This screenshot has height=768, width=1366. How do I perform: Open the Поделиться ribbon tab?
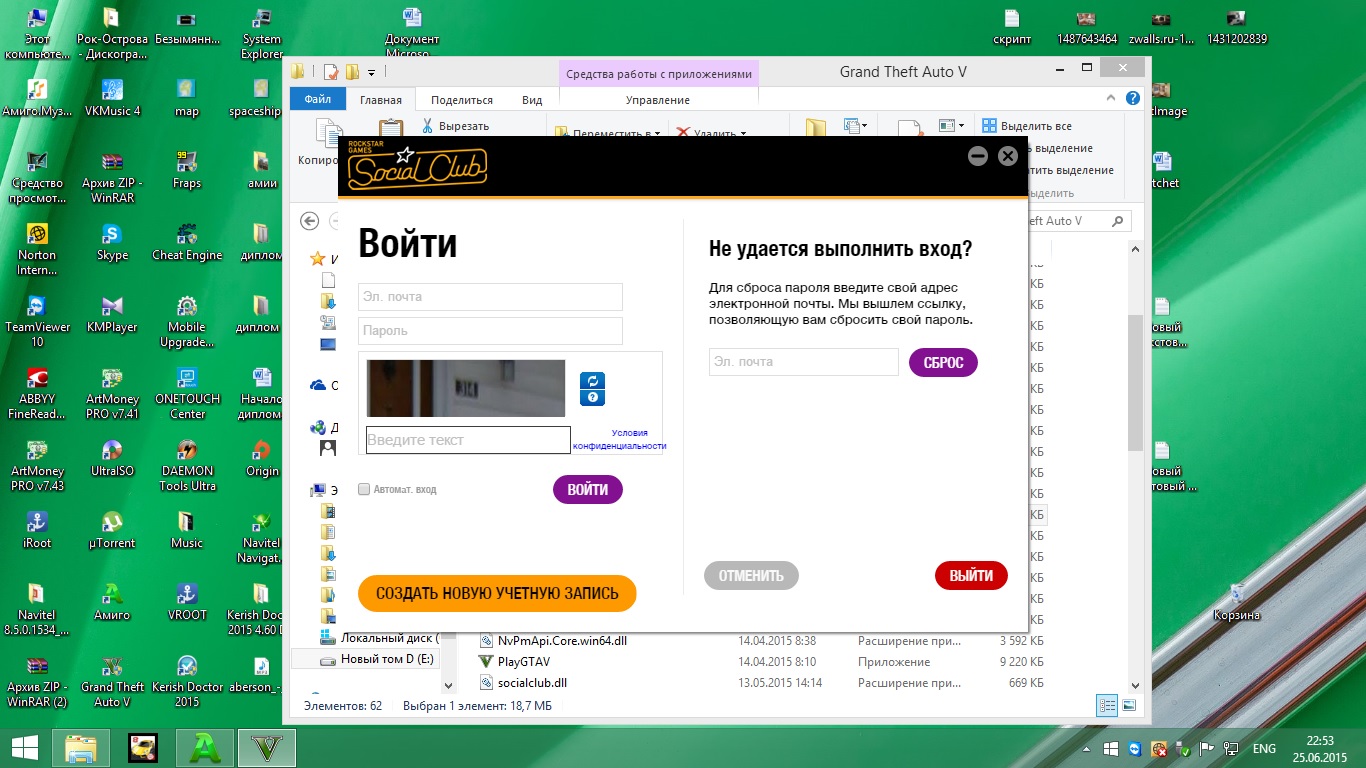pyautogui.click(x=462, y=100)
